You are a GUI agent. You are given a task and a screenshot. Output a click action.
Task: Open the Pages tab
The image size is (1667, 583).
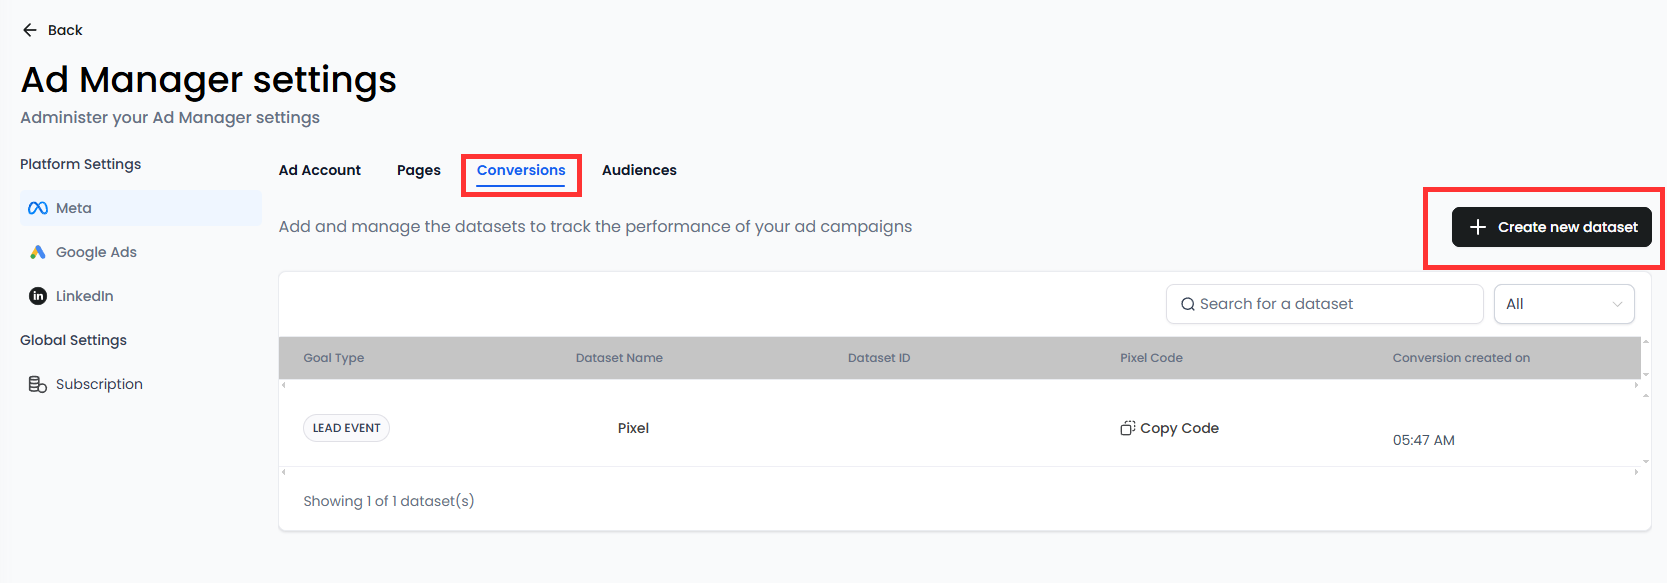tap(419, 170)
